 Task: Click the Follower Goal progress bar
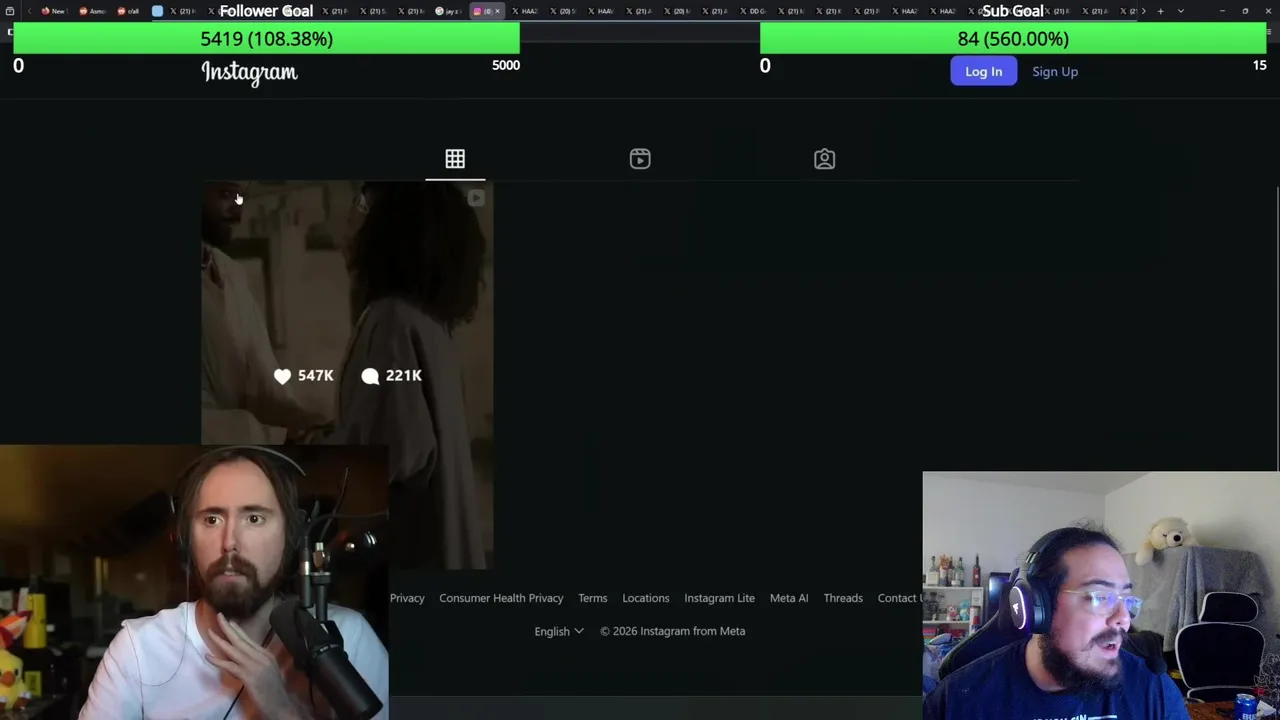pyautogui.click(x=266, y=39)
